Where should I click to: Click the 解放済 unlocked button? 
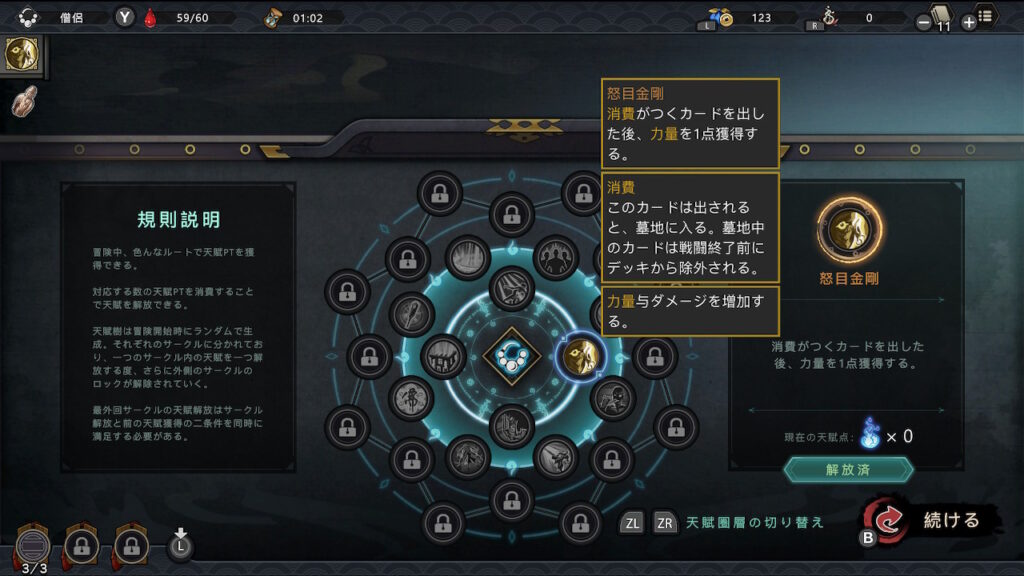(x=848, y=470)
